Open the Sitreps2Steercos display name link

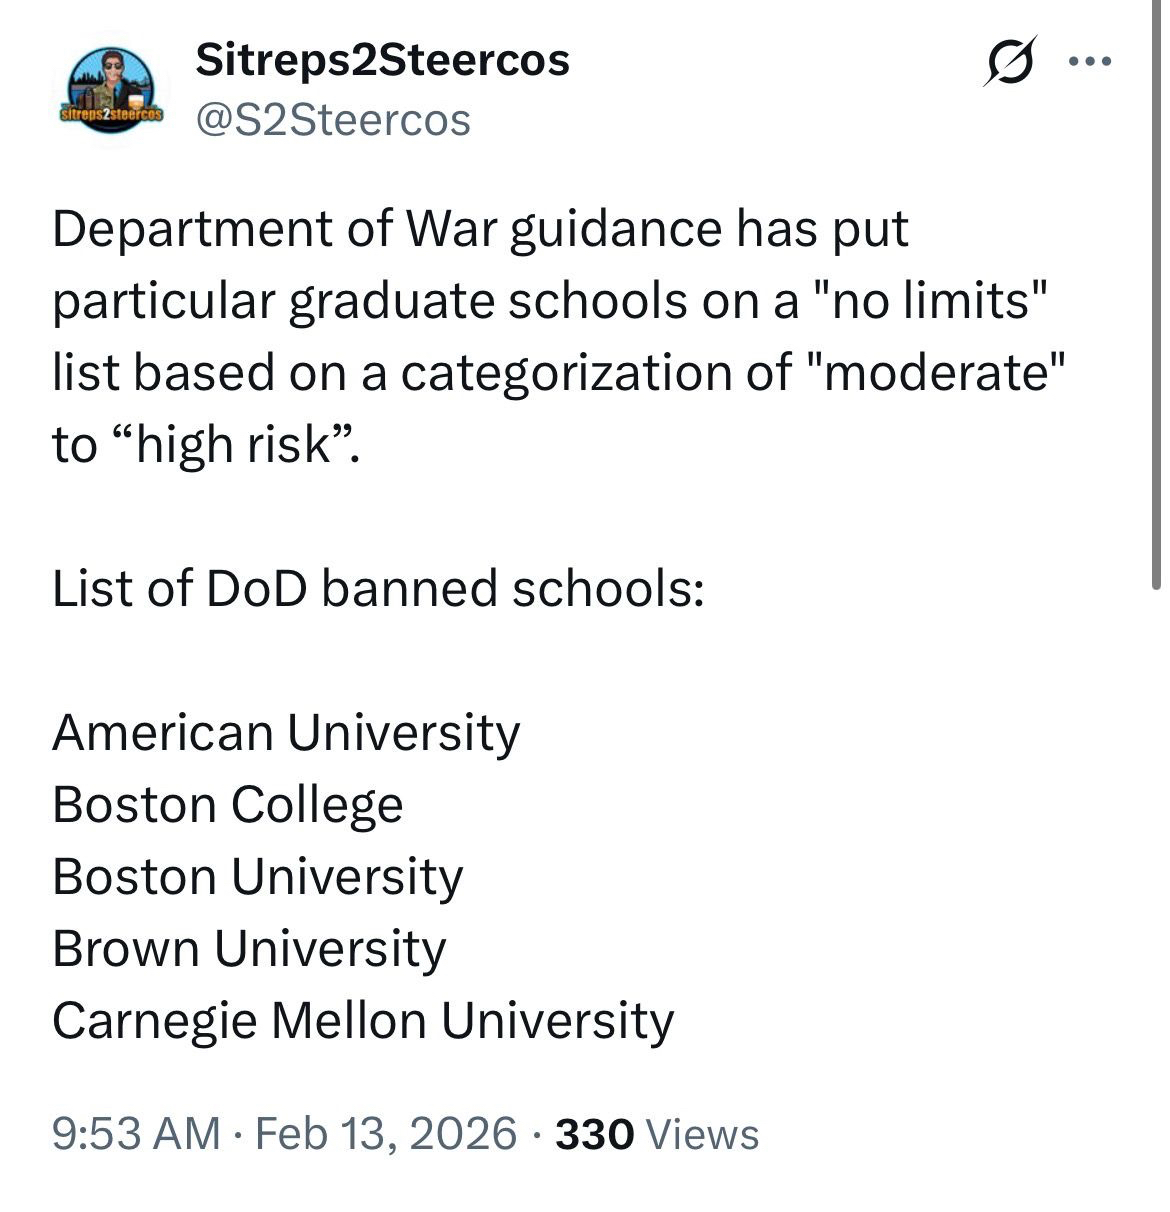[x=382, y=60]
